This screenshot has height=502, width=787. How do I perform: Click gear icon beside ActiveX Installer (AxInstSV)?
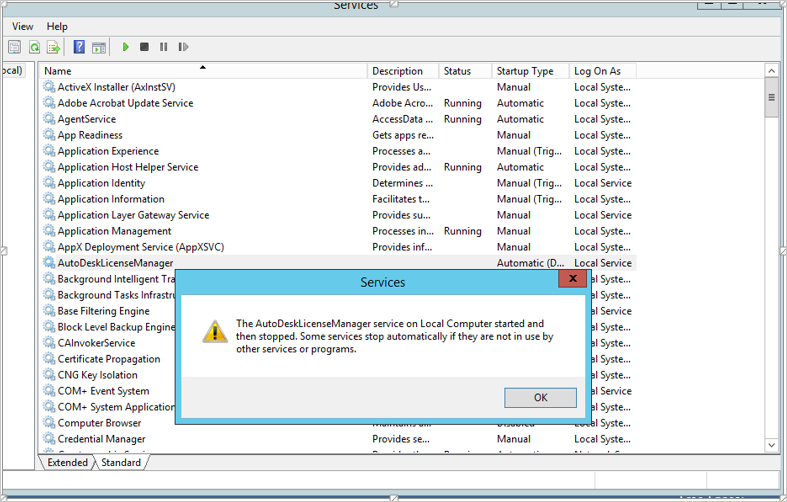coord(49,87)
